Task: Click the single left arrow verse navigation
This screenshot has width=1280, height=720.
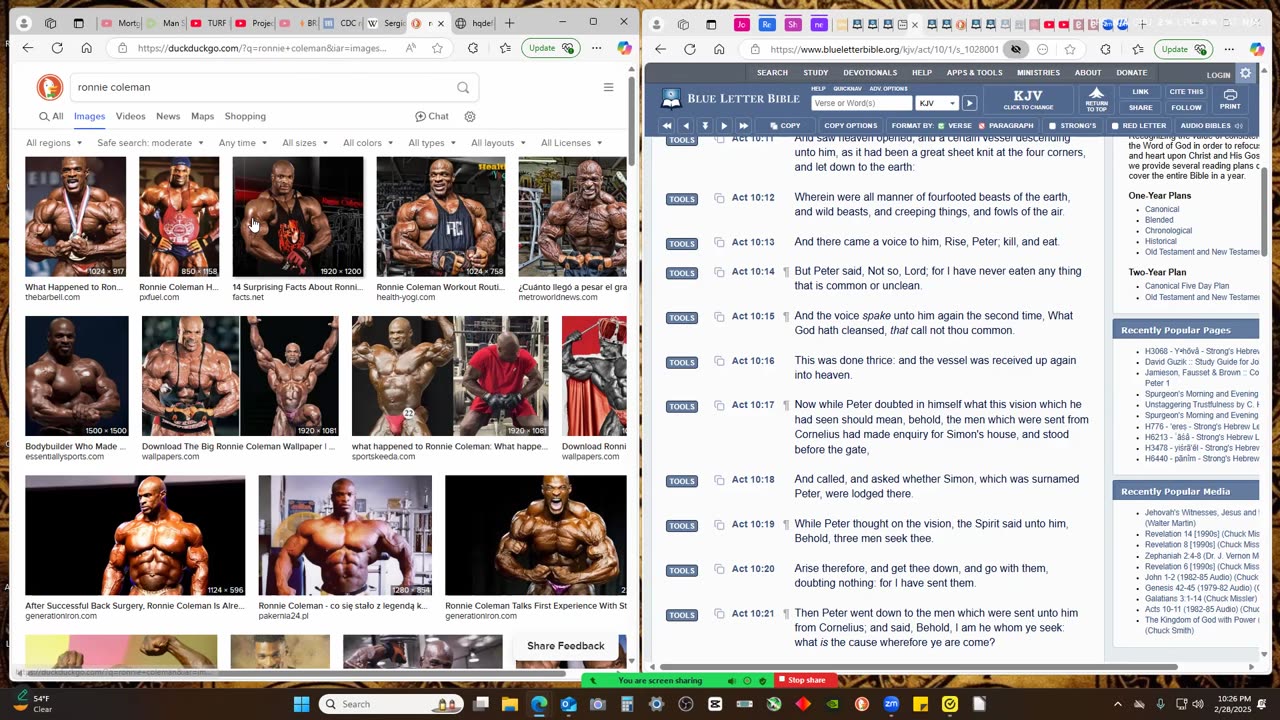Action: [686, 126]
